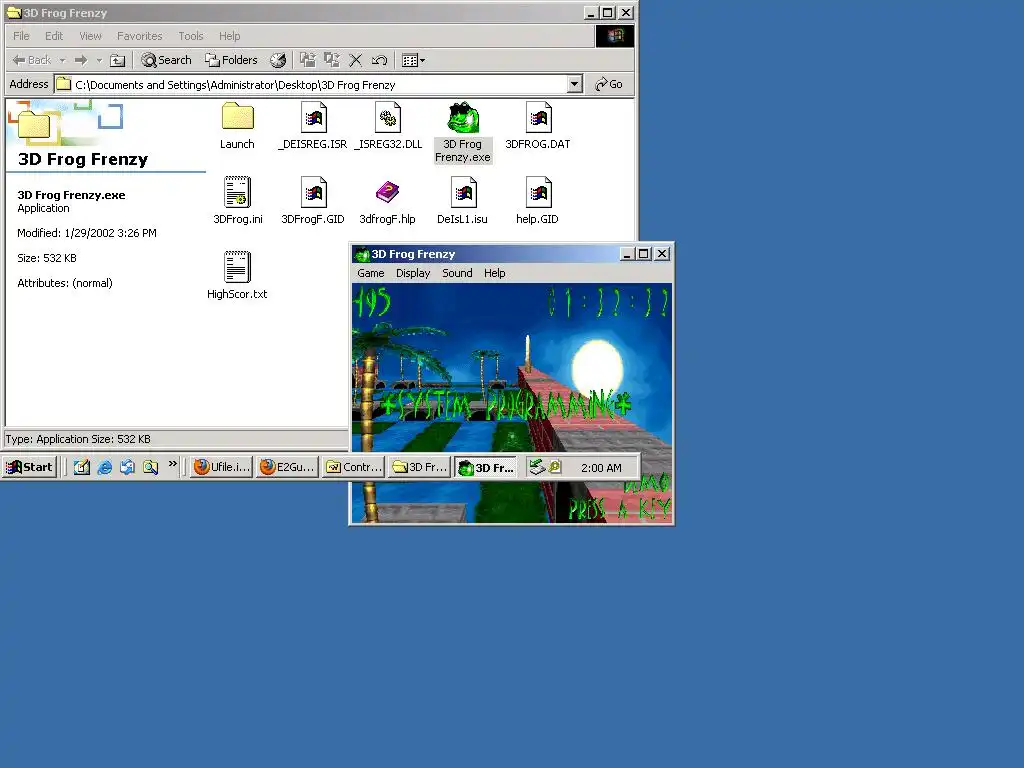Open the Back history dropdown arrow
The width and height of the screenshot is (1024, 768).
[x=63, y=60]
